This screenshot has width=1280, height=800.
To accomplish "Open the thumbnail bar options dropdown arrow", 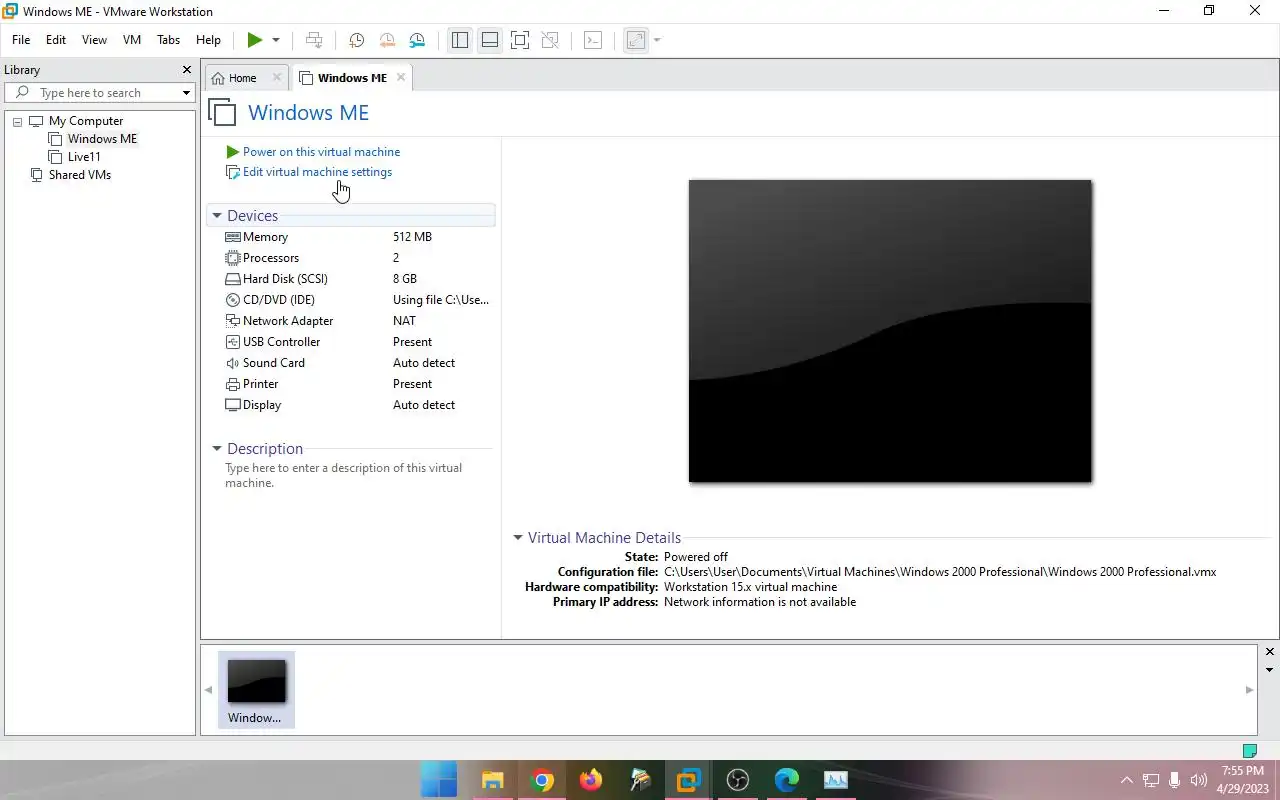I will coord(1270,670).
